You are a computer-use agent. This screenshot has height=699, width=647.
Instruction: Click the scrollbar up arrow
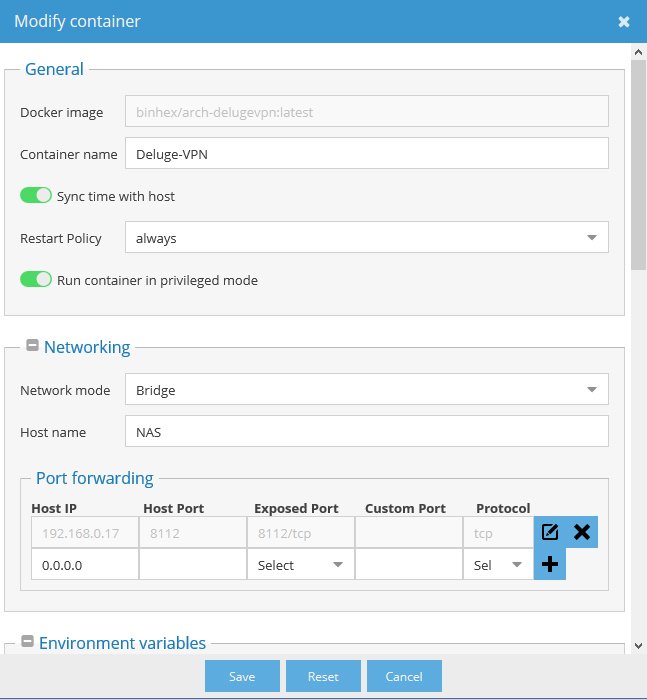click(x=639, y=52)
